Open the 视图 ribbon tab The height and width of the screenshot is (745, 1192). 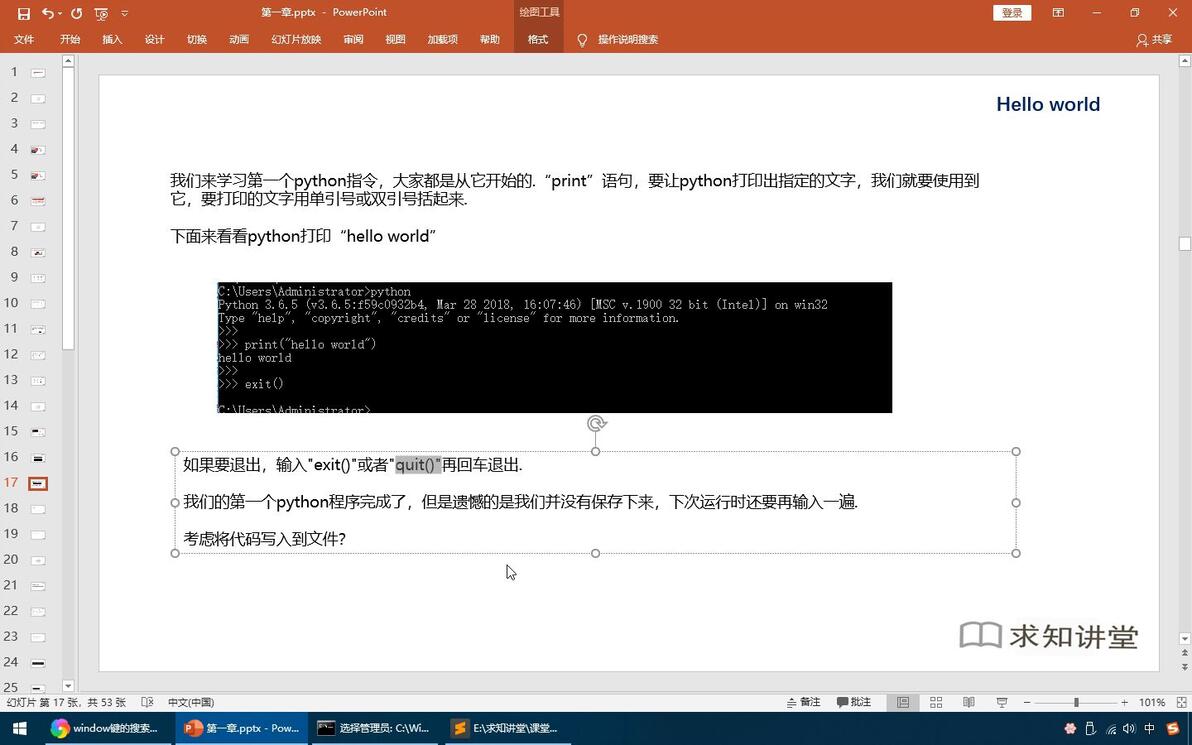coord(395,40)
